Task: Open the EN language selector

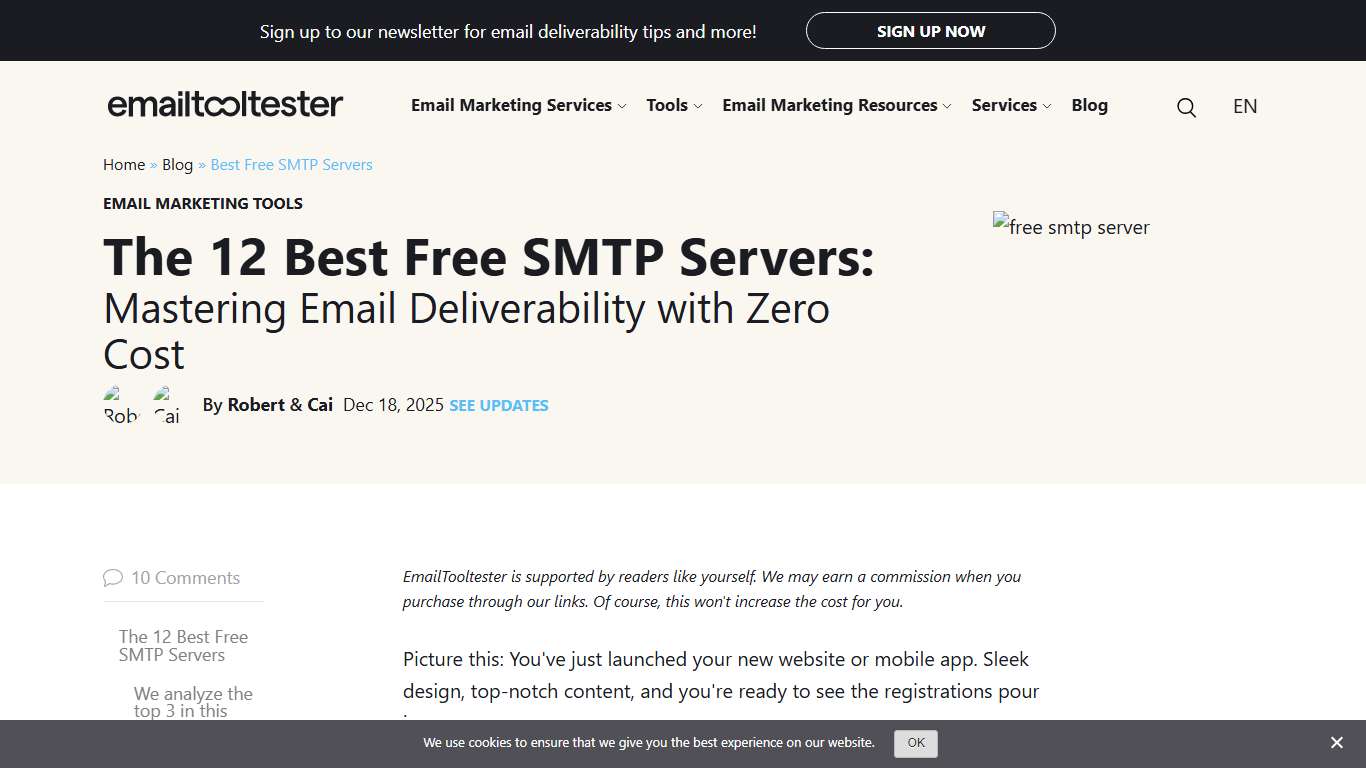Action: click(1245, 106)
